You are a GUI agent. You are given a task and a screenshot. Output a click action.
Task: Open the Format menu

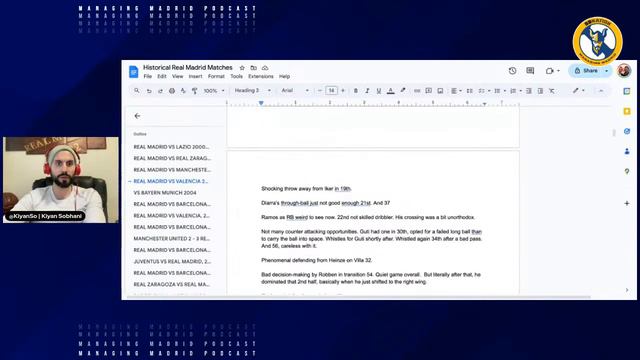pos(216,76)
